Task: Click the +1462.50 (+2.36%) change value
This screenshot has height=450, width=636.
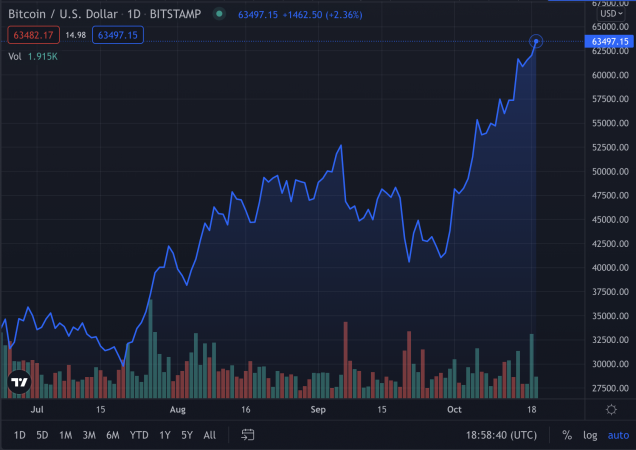Action: (x=322, y=15)
